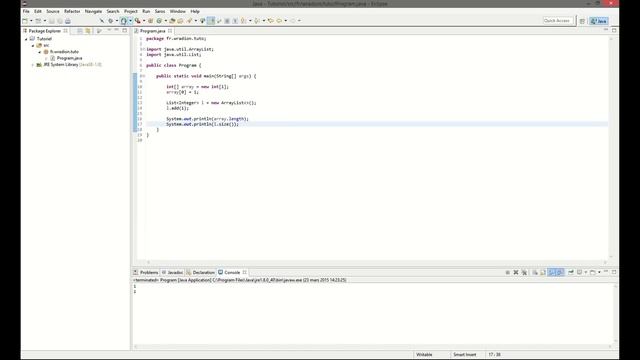Image resolution: width=640 pixels, height=360 pixels.
Task: Expand the JRE System Library node
Action: coord(33,65)
